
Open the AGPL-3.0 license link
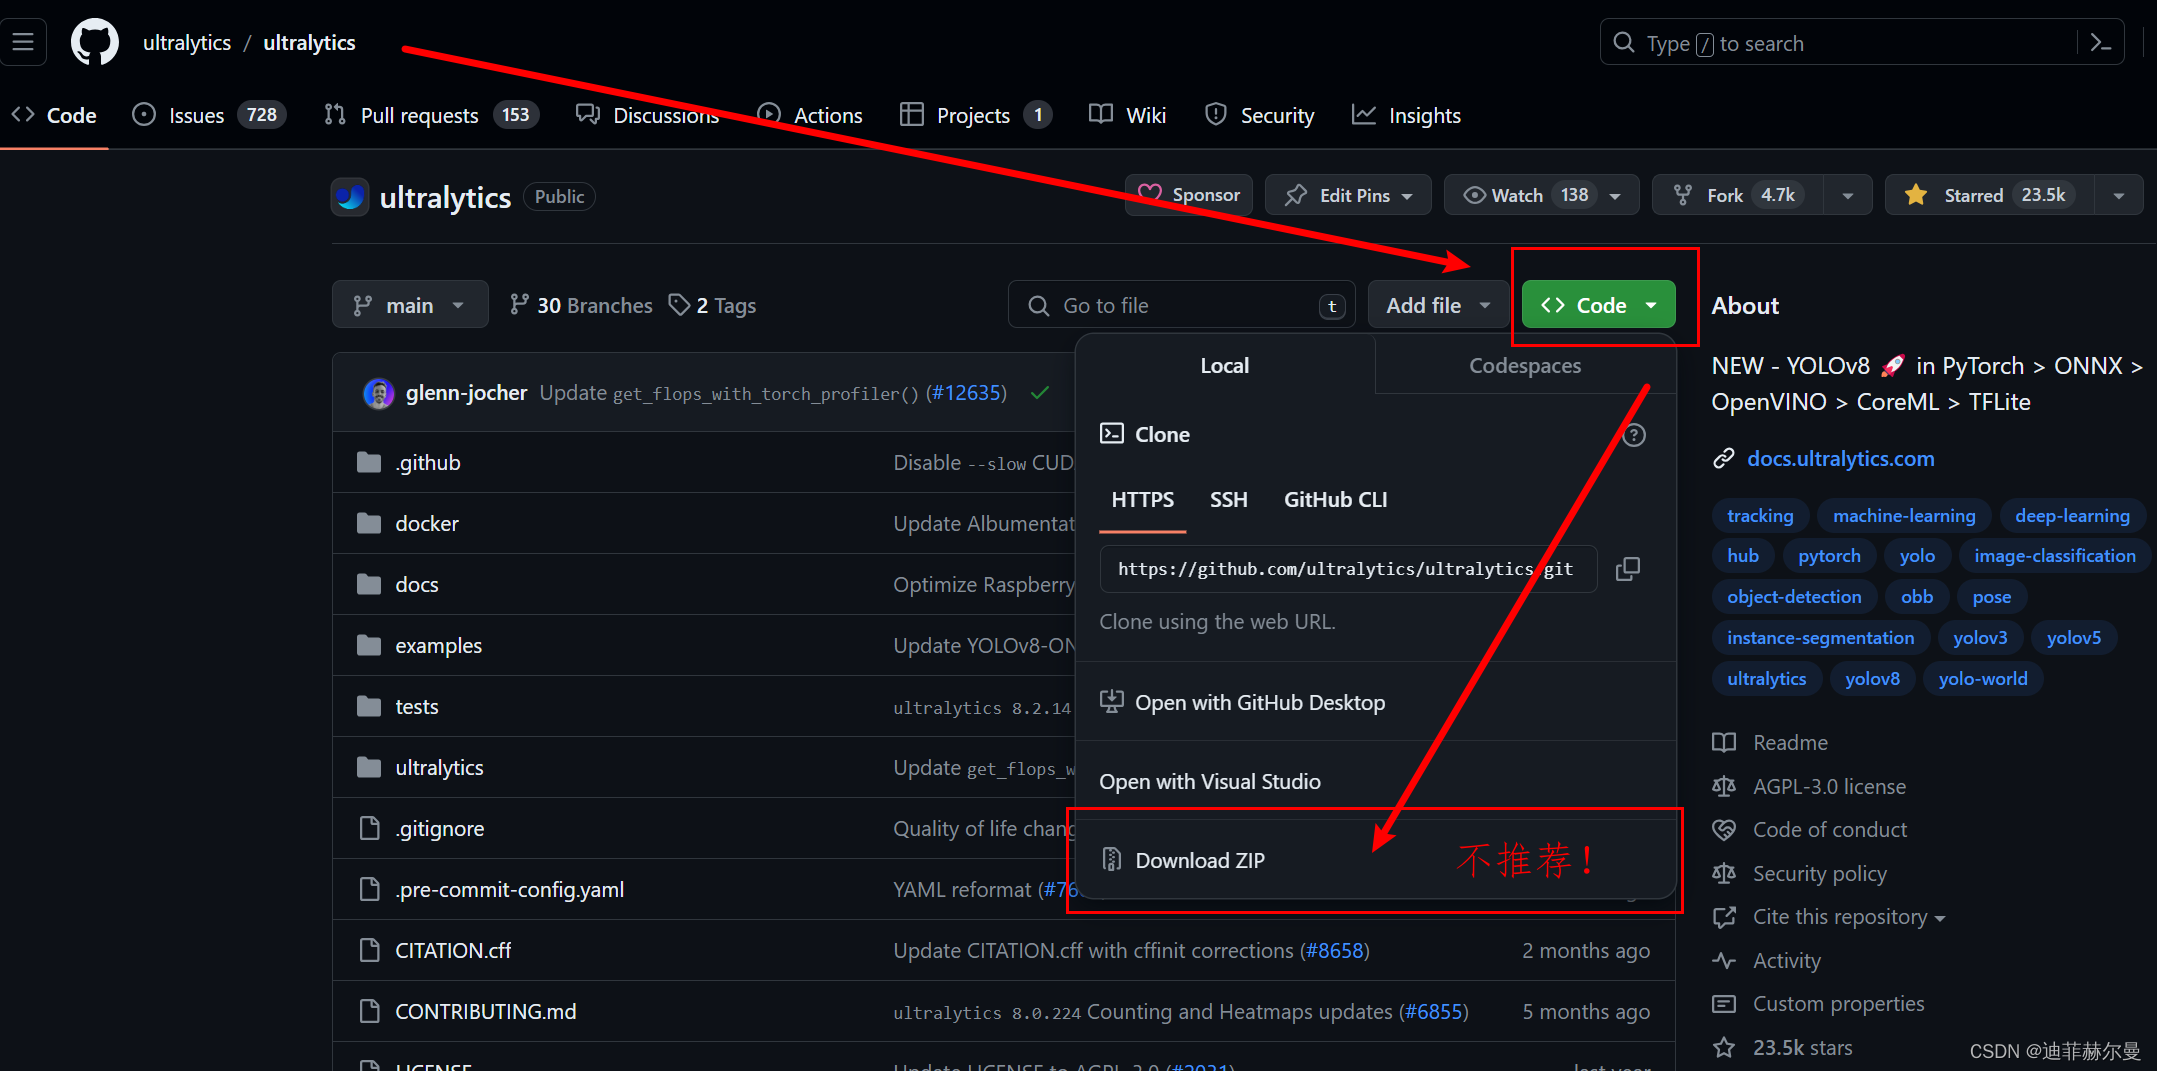pyautogui.click(x=1829, y=786)
